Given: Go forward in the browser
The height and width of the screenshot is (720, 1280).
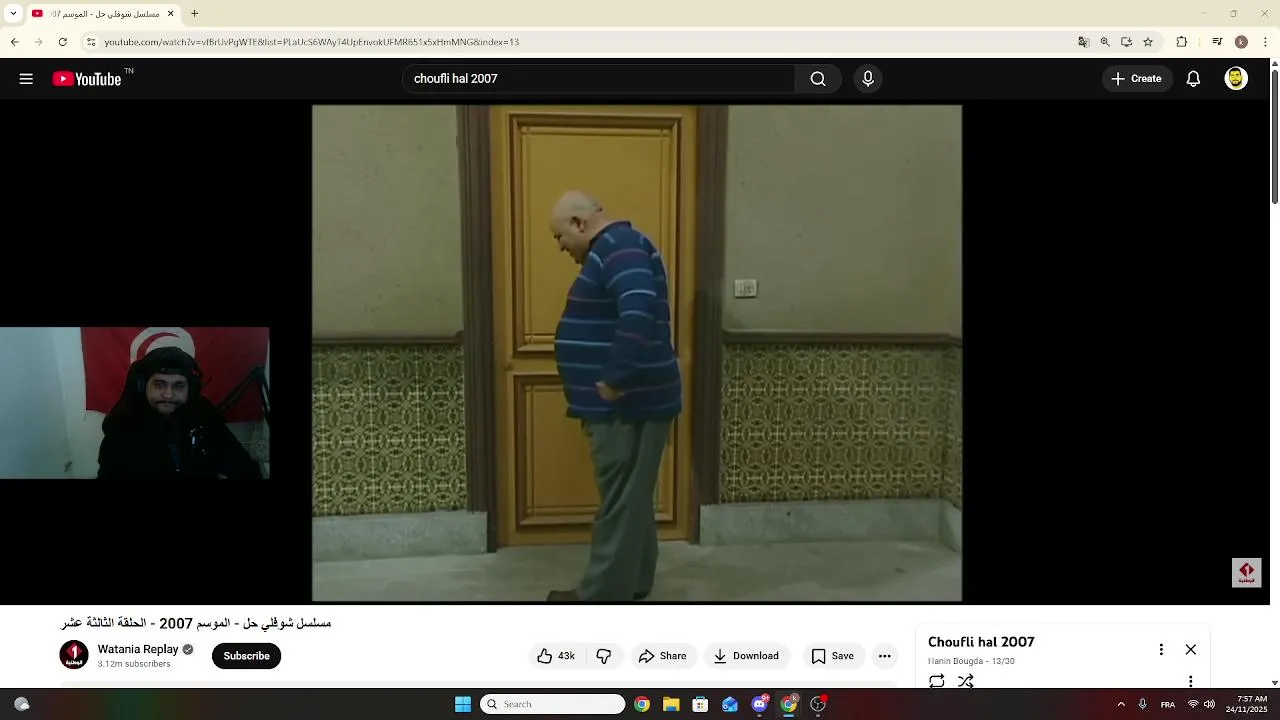Looking at the screenshot, I should (x=39, y=42).
